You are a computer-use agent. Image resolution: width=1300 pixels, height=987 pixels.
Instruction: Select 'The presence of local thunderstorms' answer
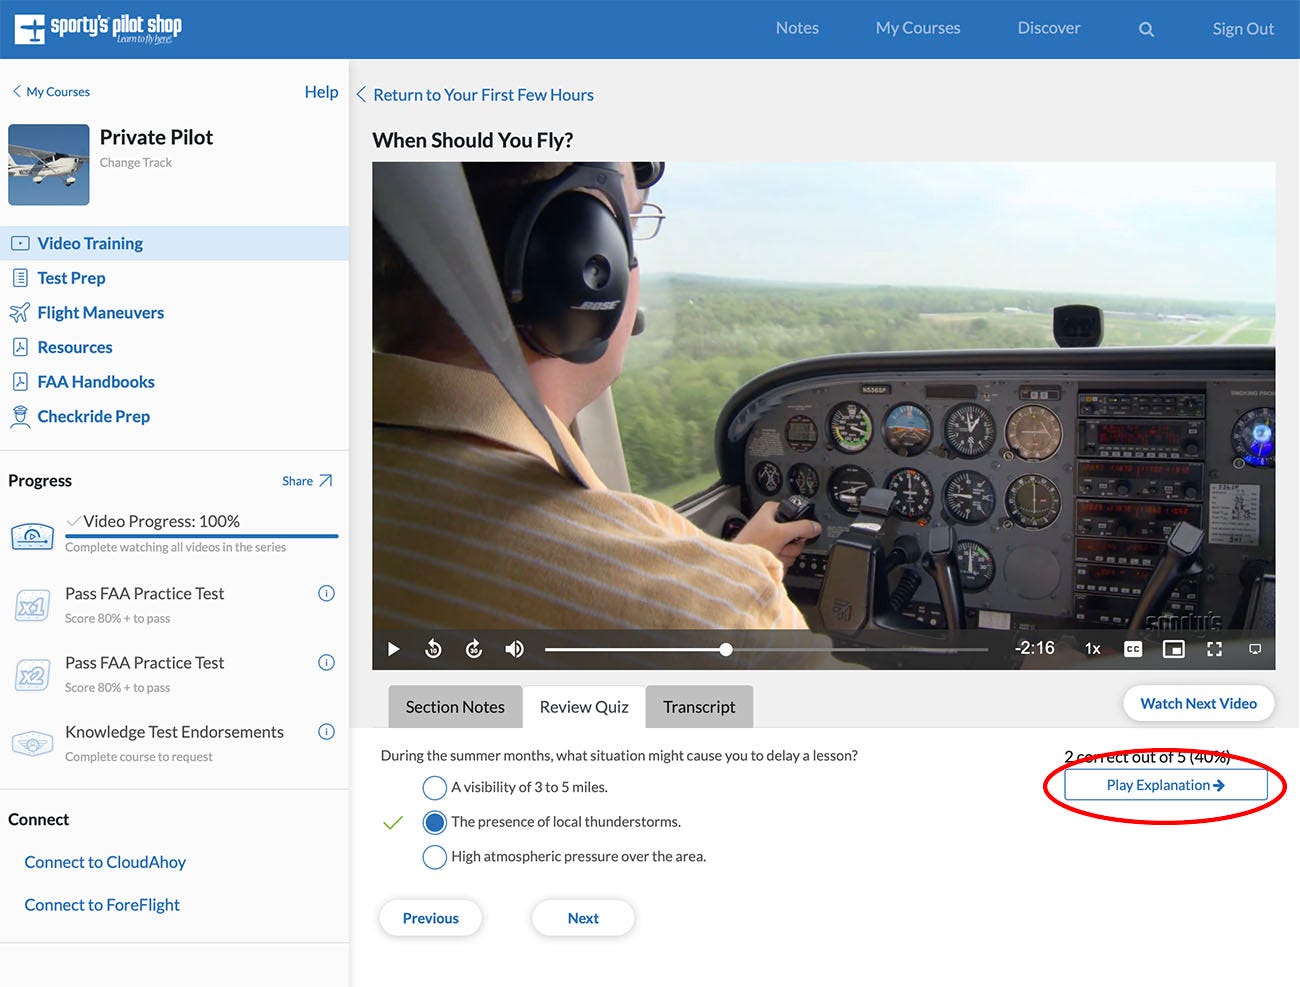click(434, 822)
